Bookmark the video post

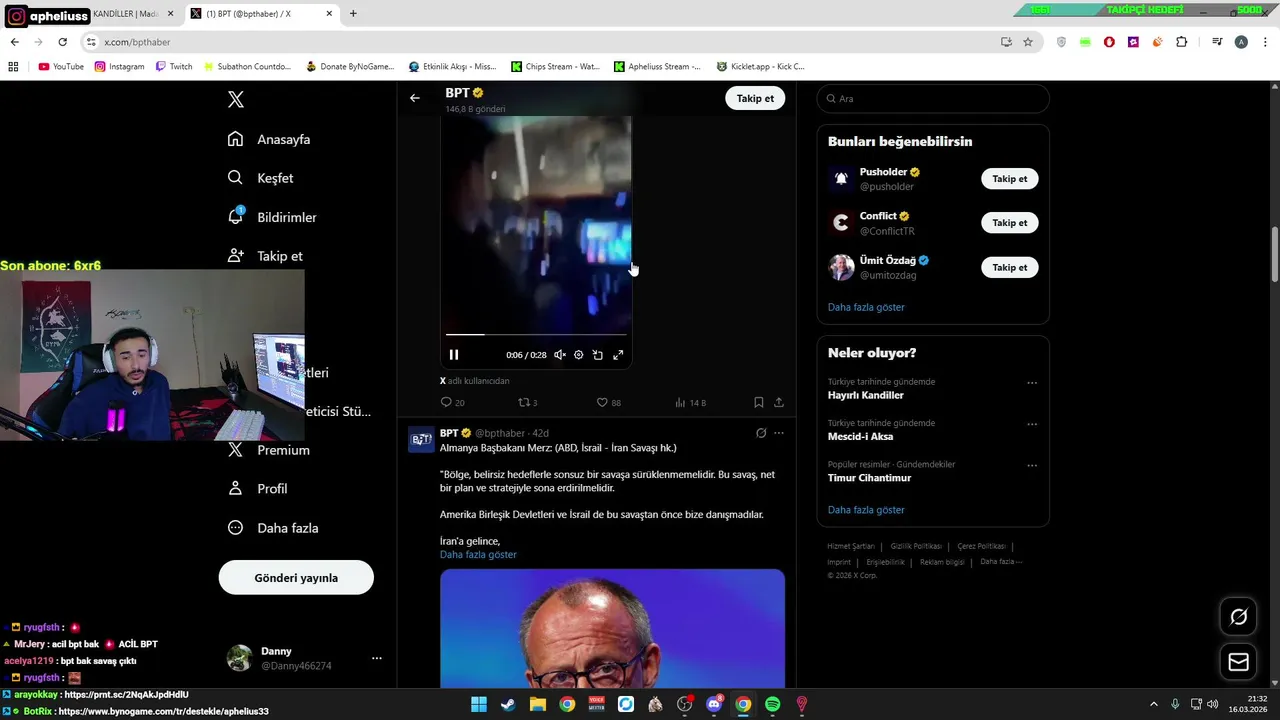coord(759,402)
